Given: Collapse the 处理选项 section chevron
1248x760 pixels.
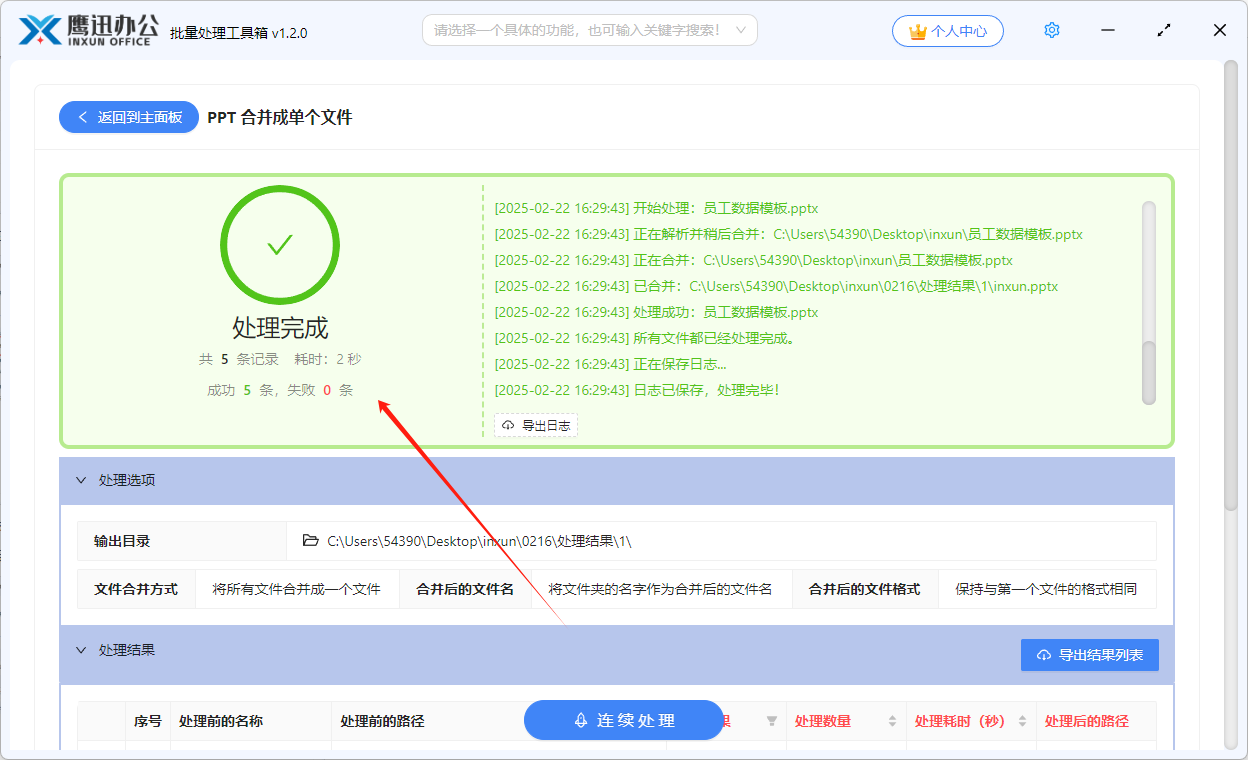Looking at the screenshot, I should pos(81,480).
